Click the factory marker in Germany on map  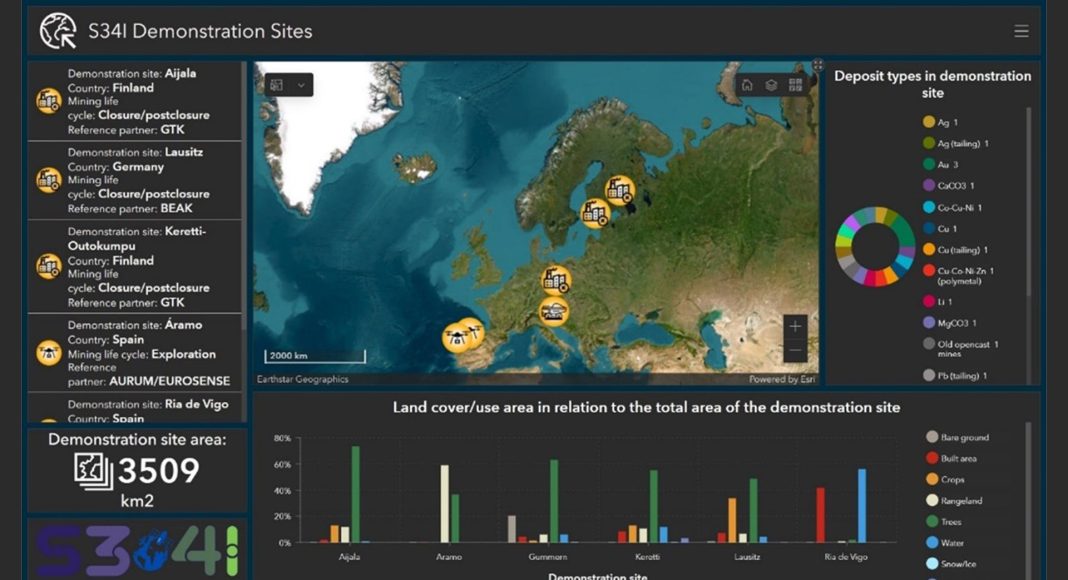pyautogui.click(x=555, y=281)
